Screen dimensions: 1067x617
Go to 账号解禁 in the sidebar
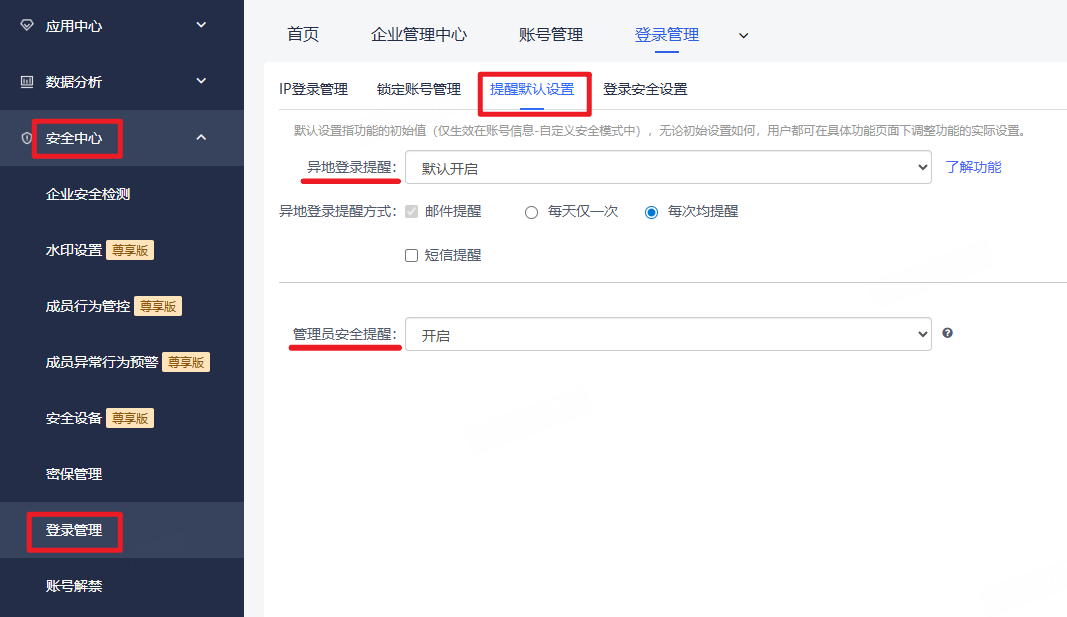point(74,586)
